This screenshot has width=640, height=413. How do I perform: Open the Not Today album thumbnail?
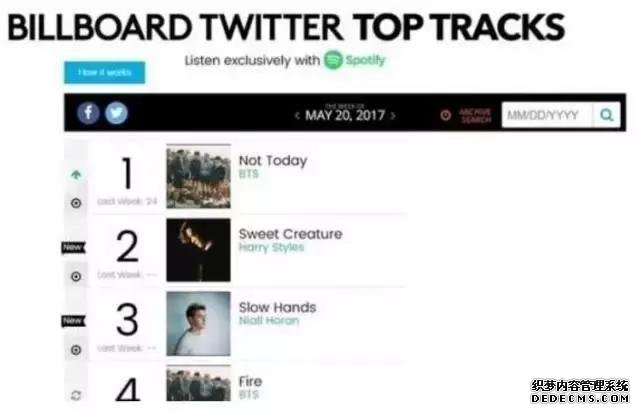pyautogui.click(x=198, y=176)
